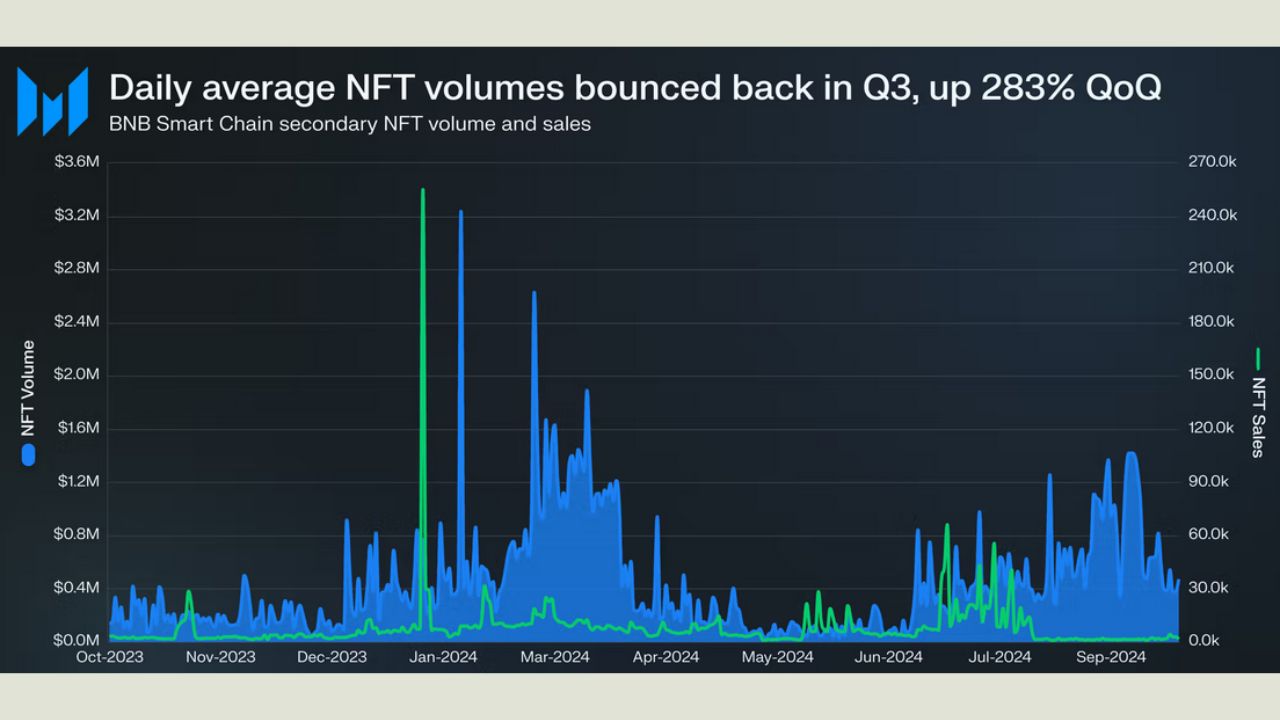Click the "Jun-2024" date label
The height and width of the screenshot is (720, 1280).
[889, 658]
